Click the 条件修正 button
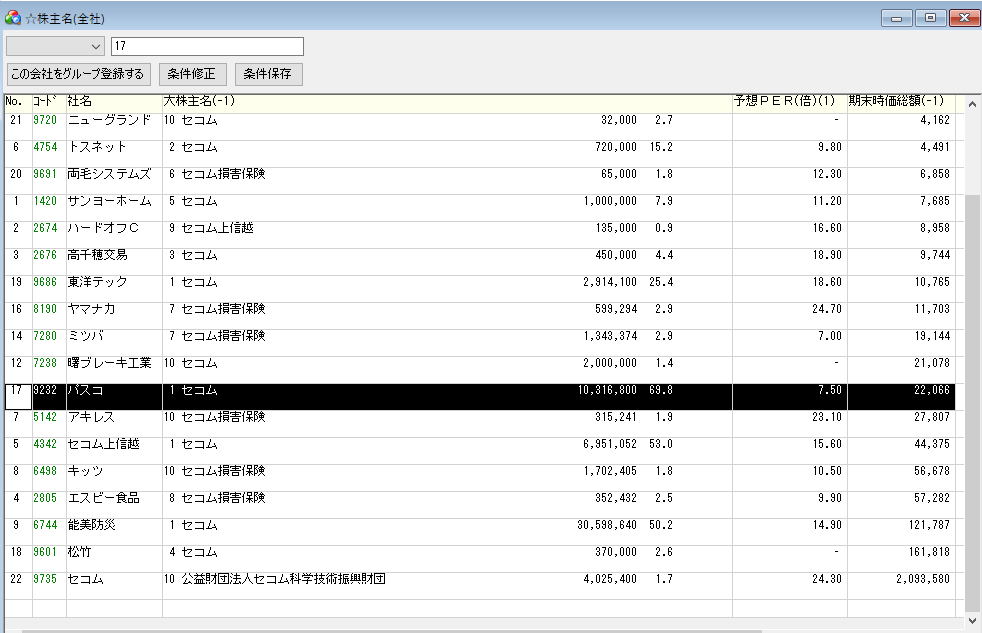This screenshot has height=633, width=982. [192, 74]
